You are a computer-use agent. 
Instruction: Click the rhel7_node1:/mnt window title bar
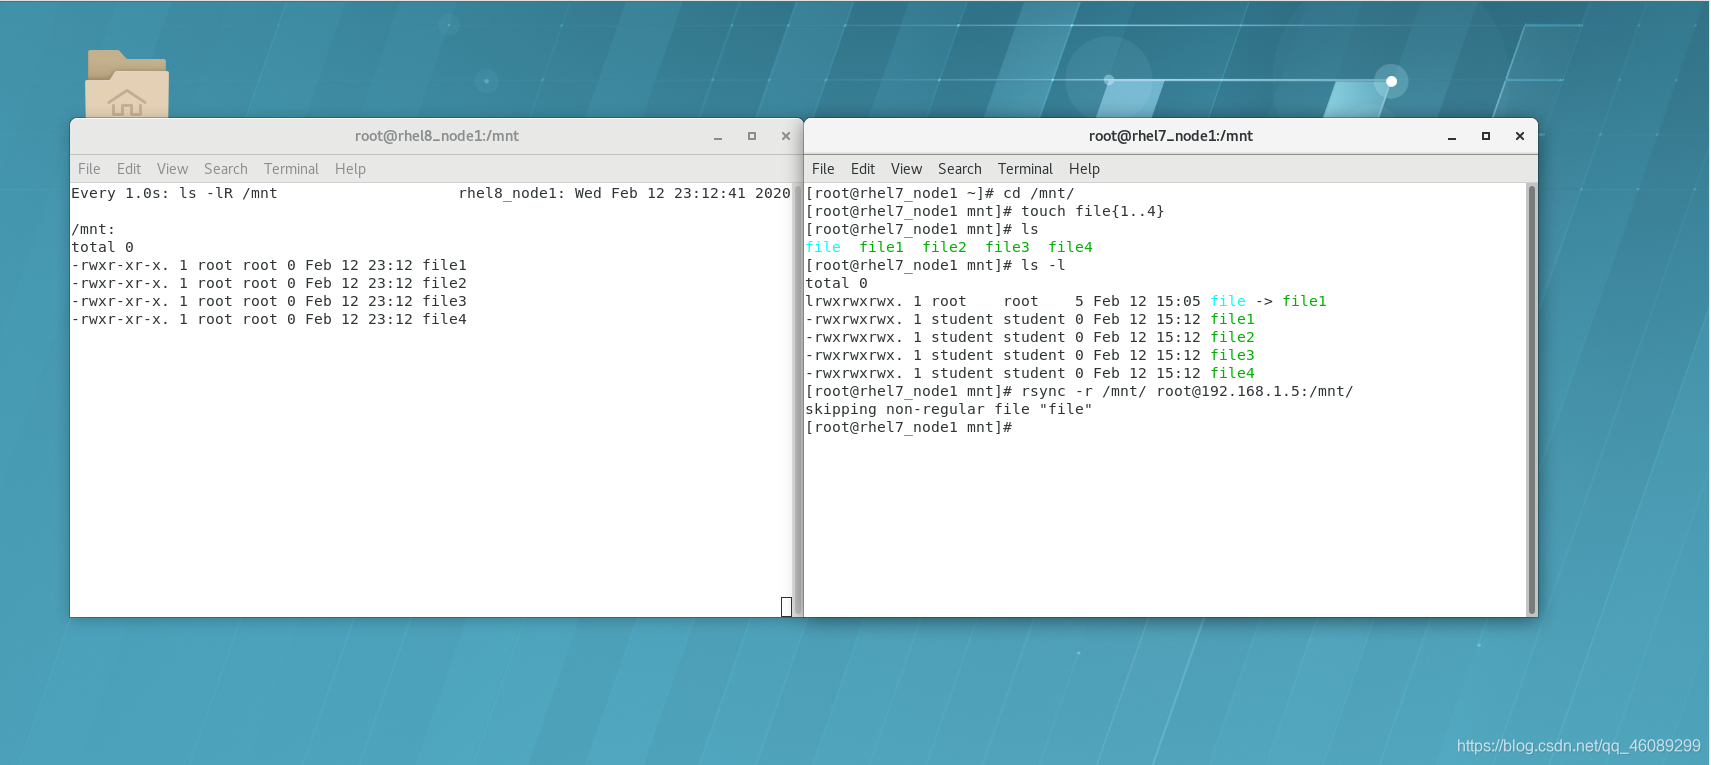tap(1170, 136)
